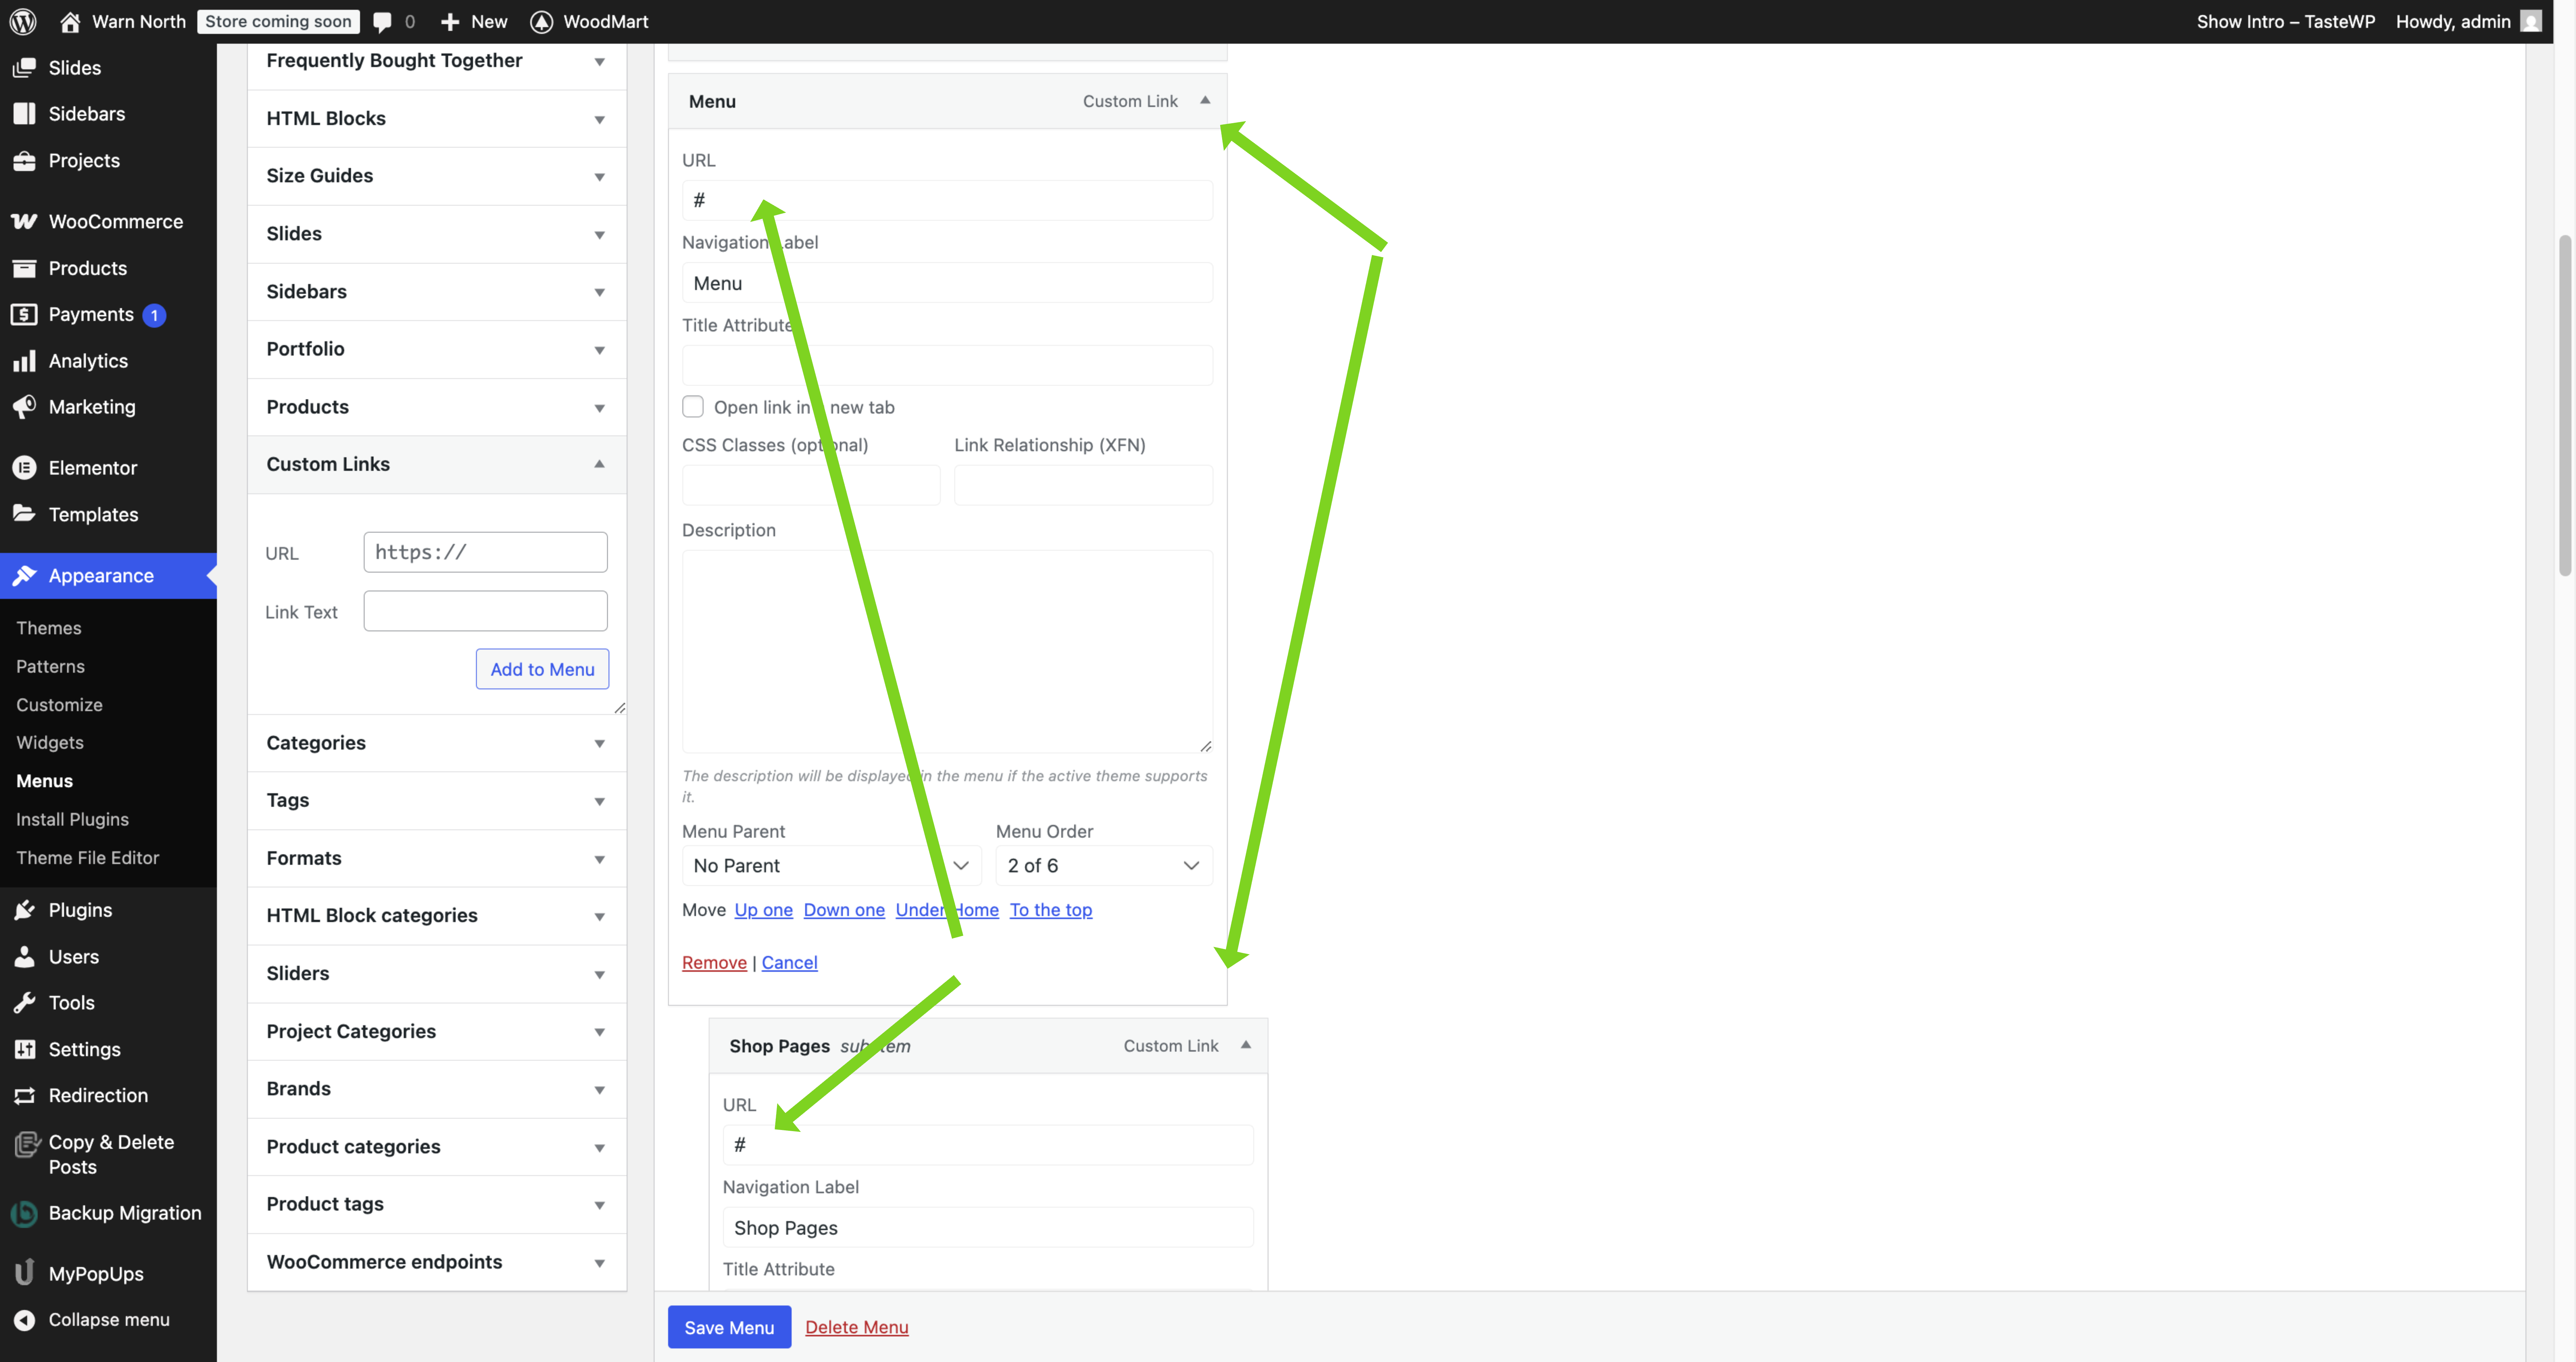The width and height of the screenshot is (2576, 1362).
Task: Click the Save Menu button
Action: point(729,1327)
